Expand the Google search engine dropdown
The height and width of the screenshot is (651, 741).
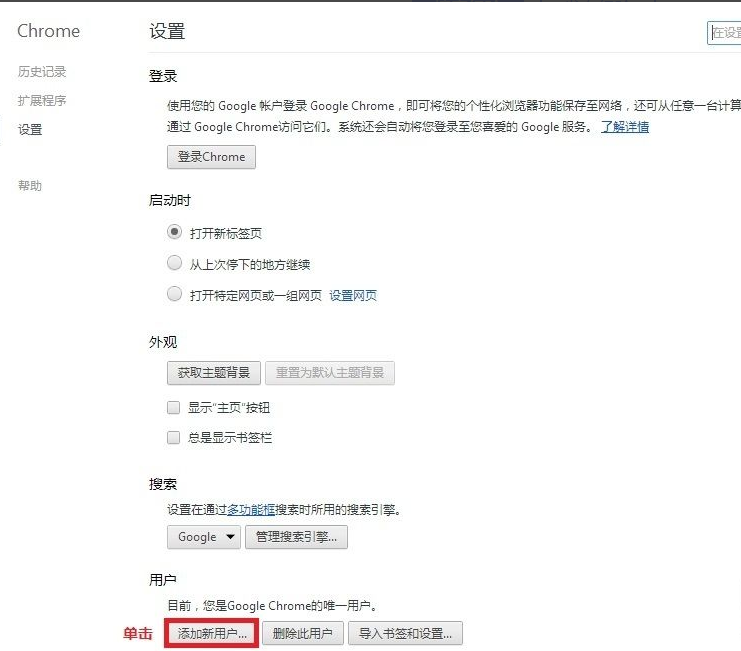[x=204, y=537]
